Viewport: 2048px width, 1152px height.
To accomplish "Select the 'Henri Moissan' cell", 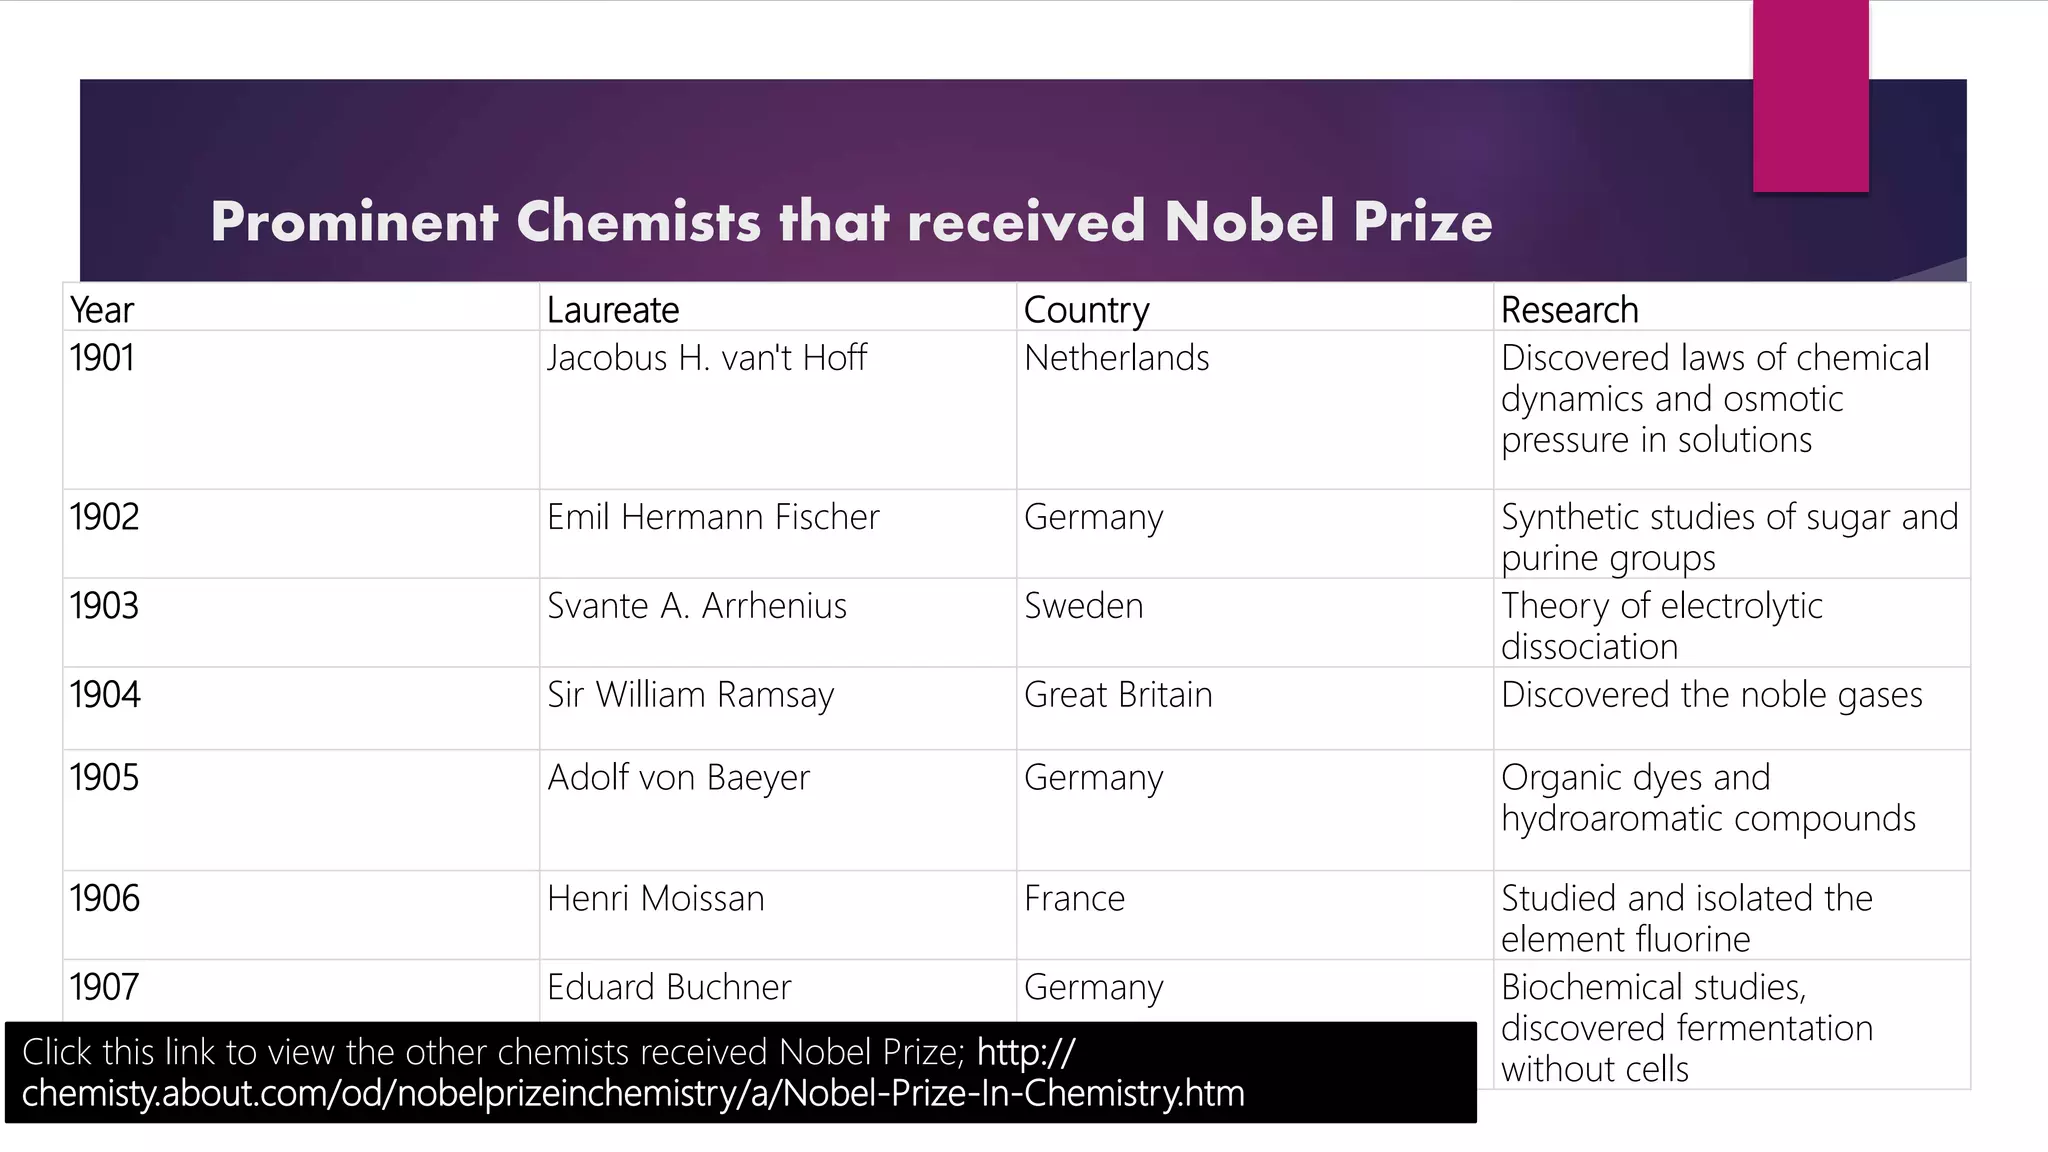I will click(x=778, y=916).
